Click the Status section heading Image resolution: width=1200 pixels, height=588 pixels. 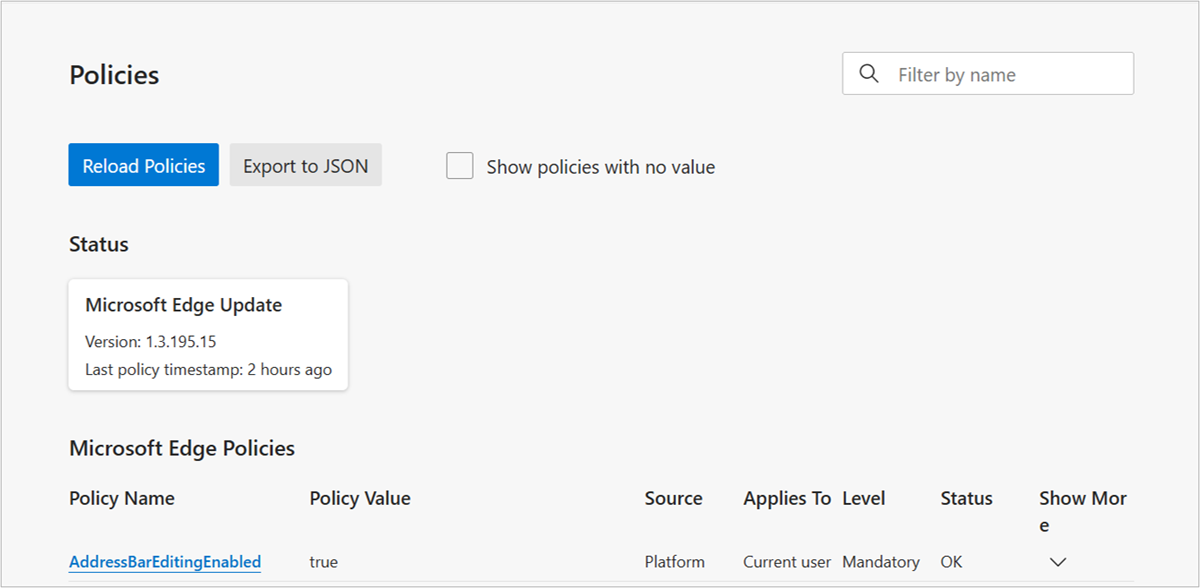(98, 244)
